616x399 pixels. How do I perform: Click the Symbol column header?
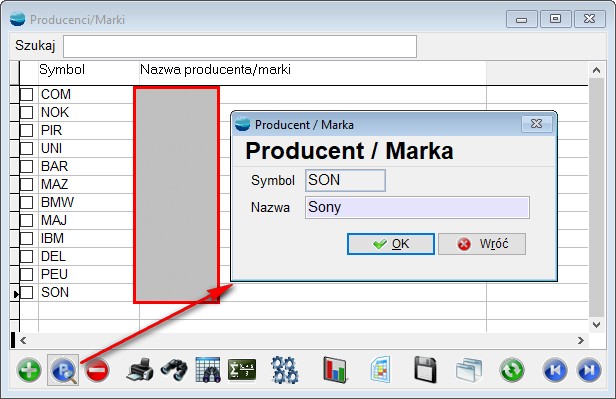[x=62, y=70]
